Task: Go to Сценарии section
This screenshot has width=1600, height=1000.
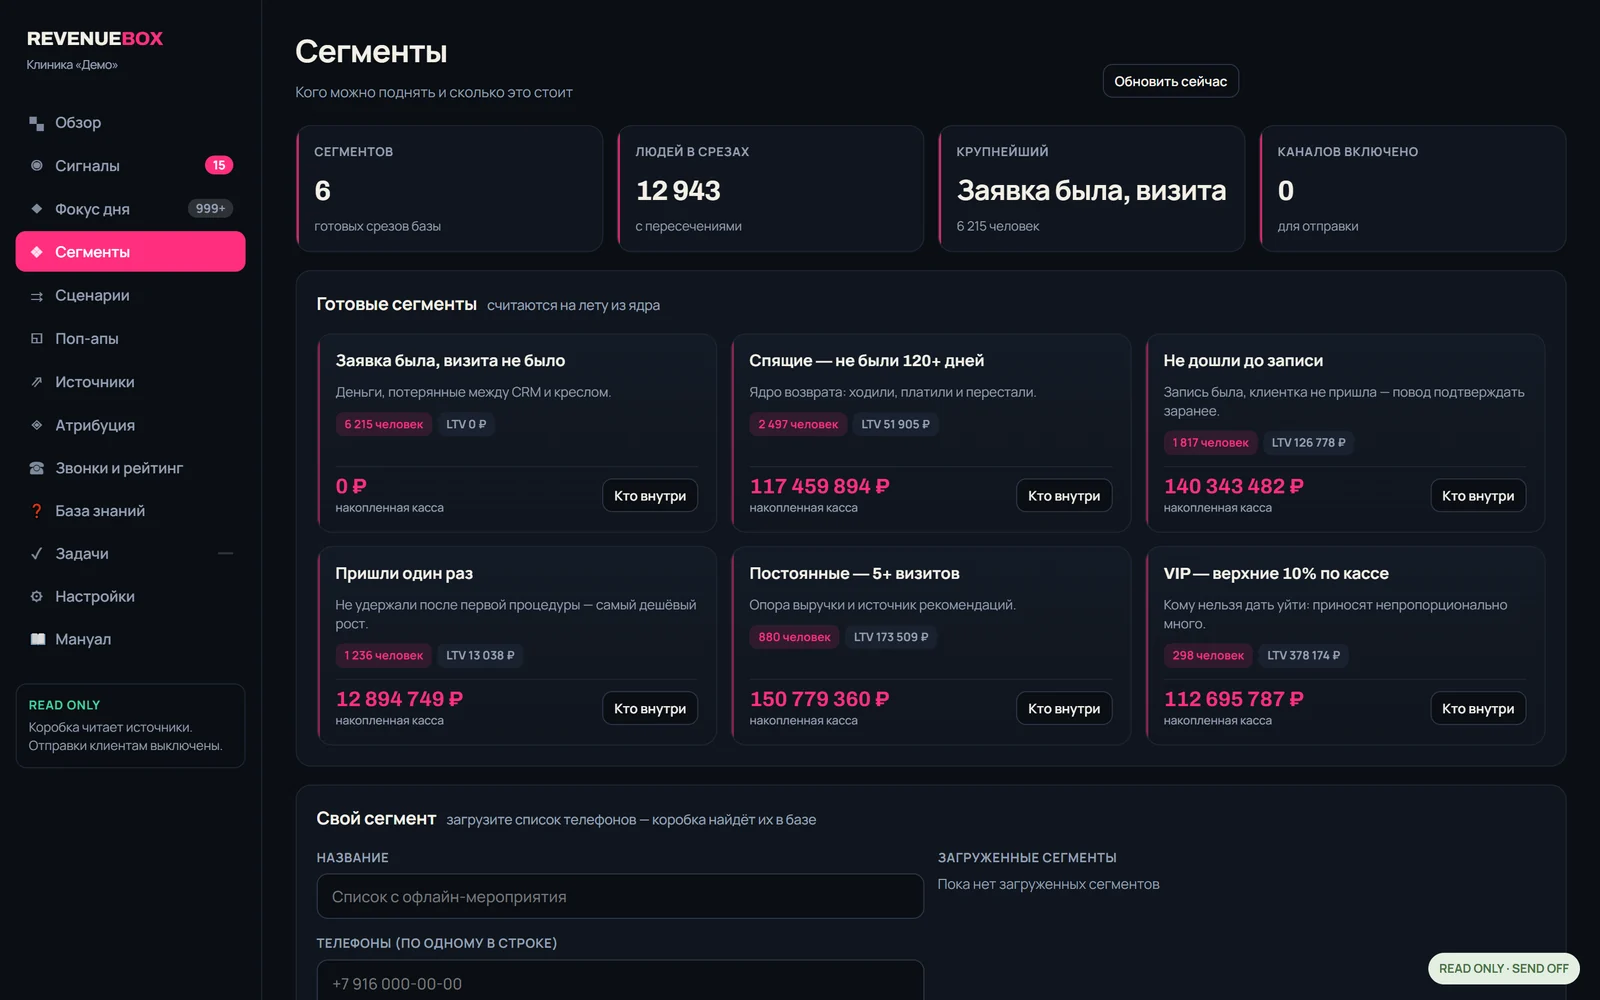Action: tap(130, 296)
